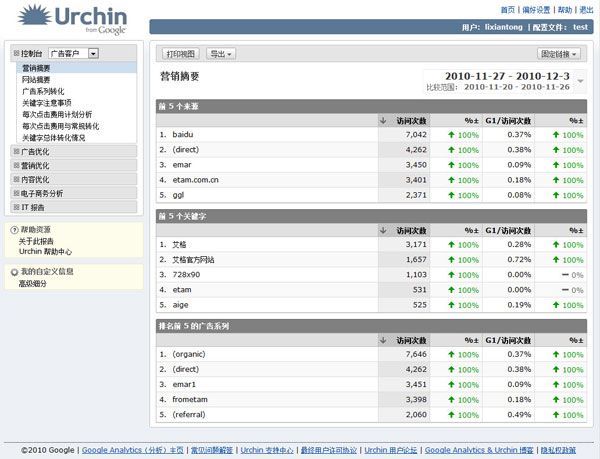Click the 帮助资源 question mark icon

pyautogui.click(x=14, y=230)
